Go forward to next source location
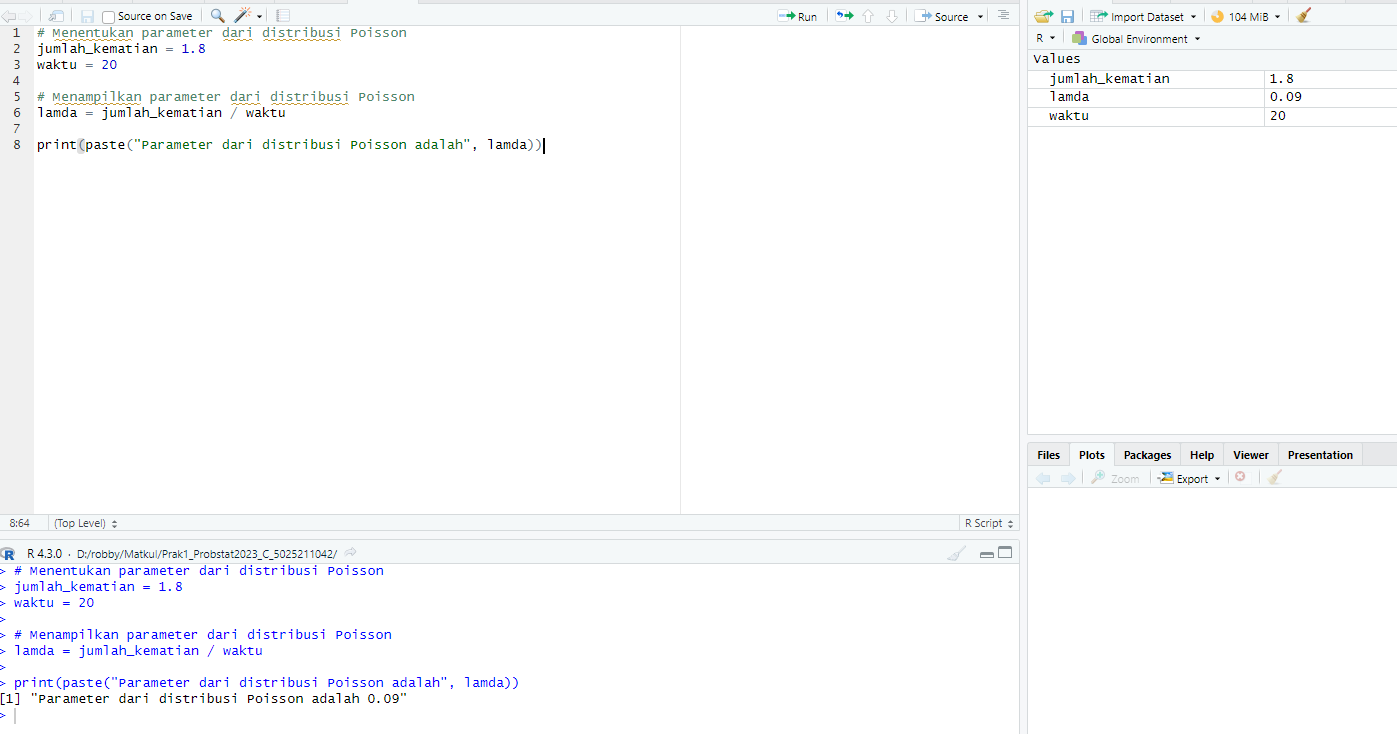The image size is (1397, 734). (x=25, y=16)
